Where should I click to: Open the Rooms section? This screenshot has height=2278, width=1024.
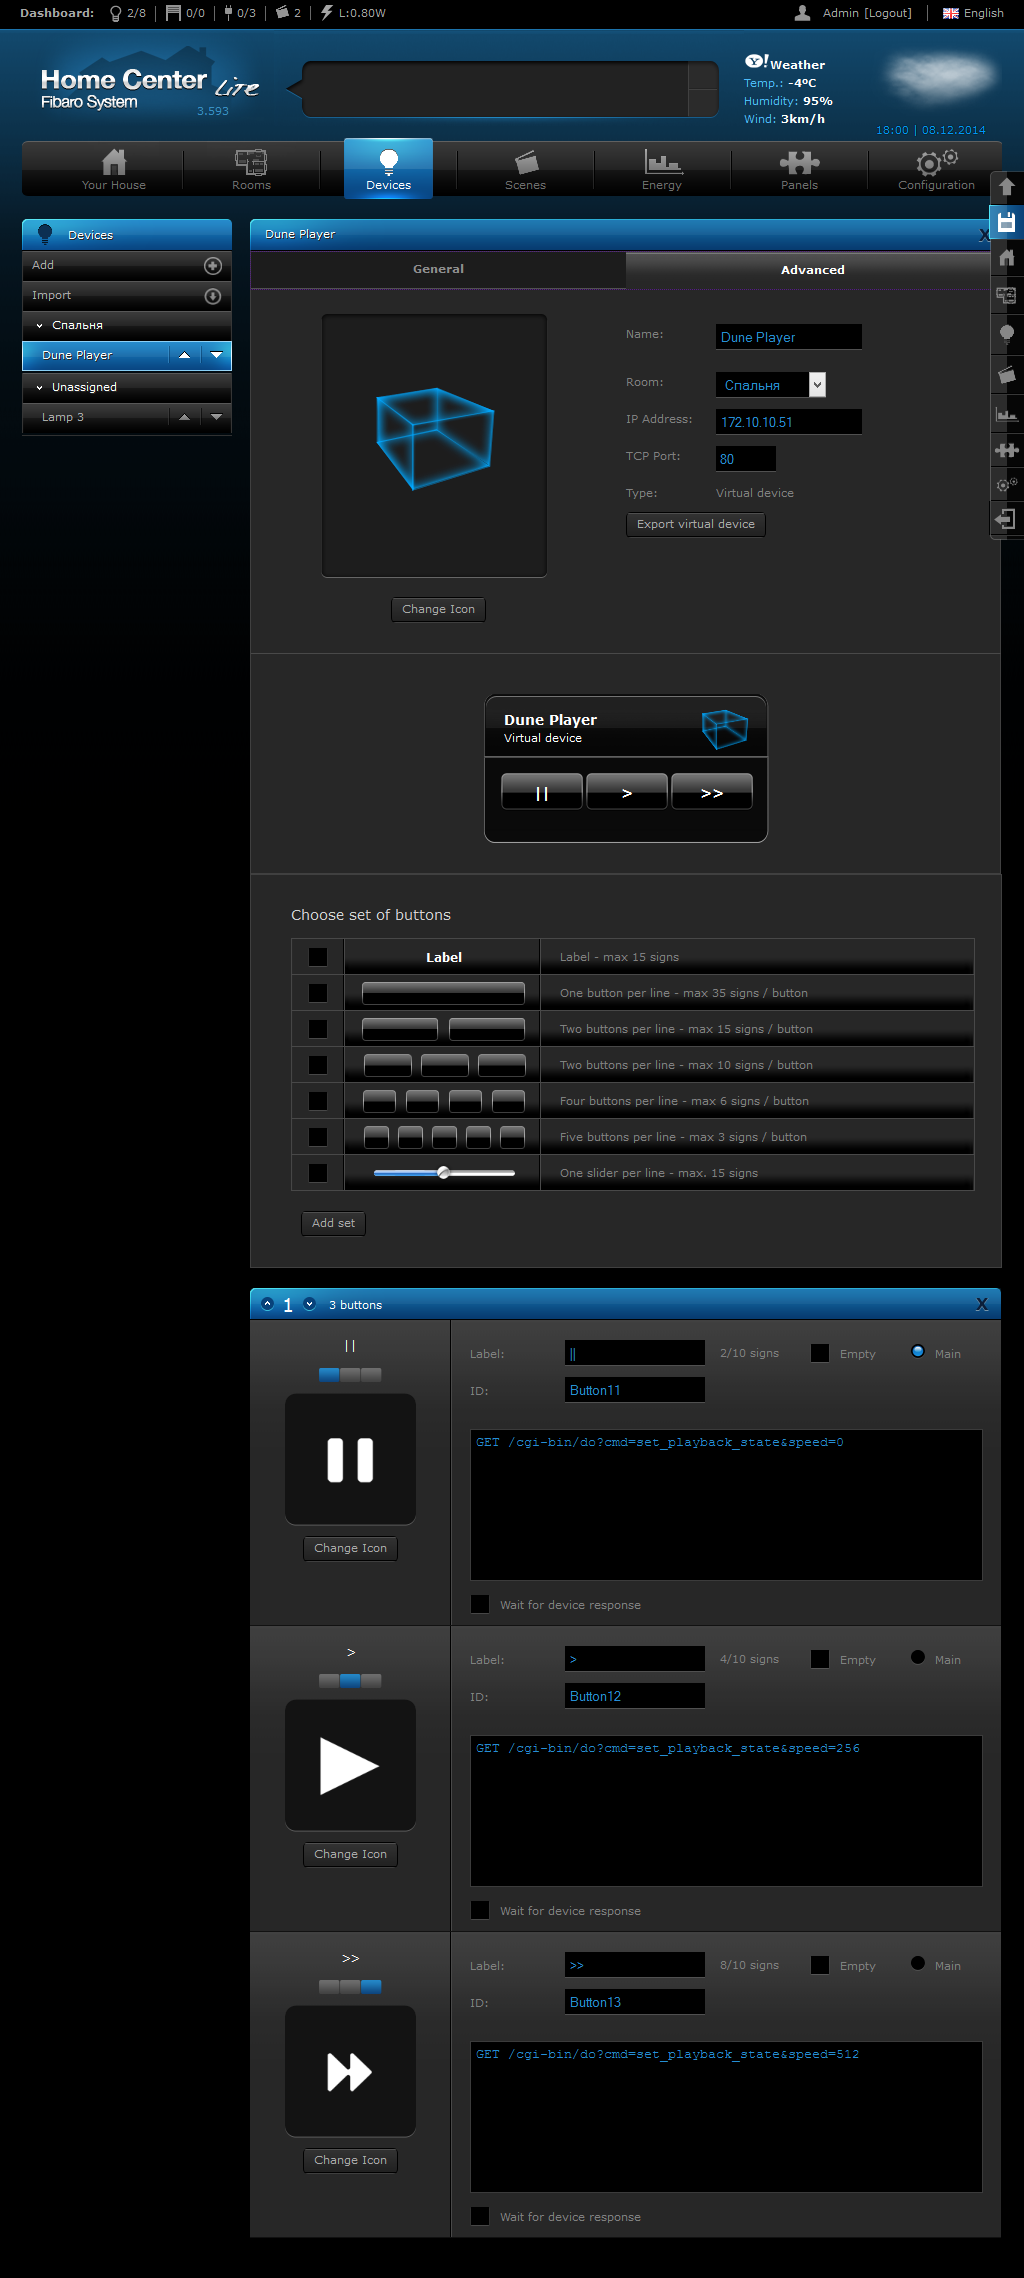[x=251, y=168]
